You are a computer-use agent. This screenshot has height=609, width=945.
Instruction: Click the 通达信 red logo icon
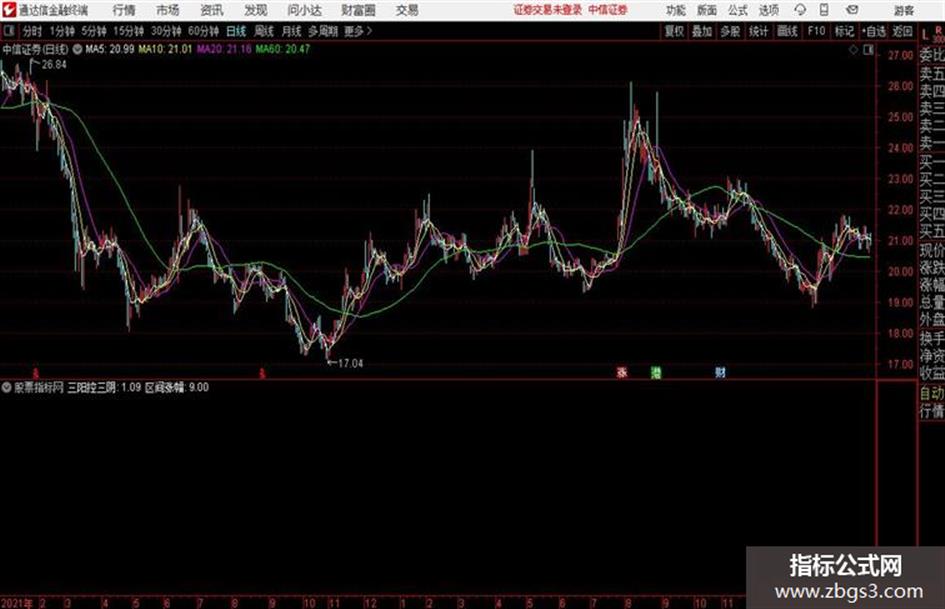pos(9,10)
